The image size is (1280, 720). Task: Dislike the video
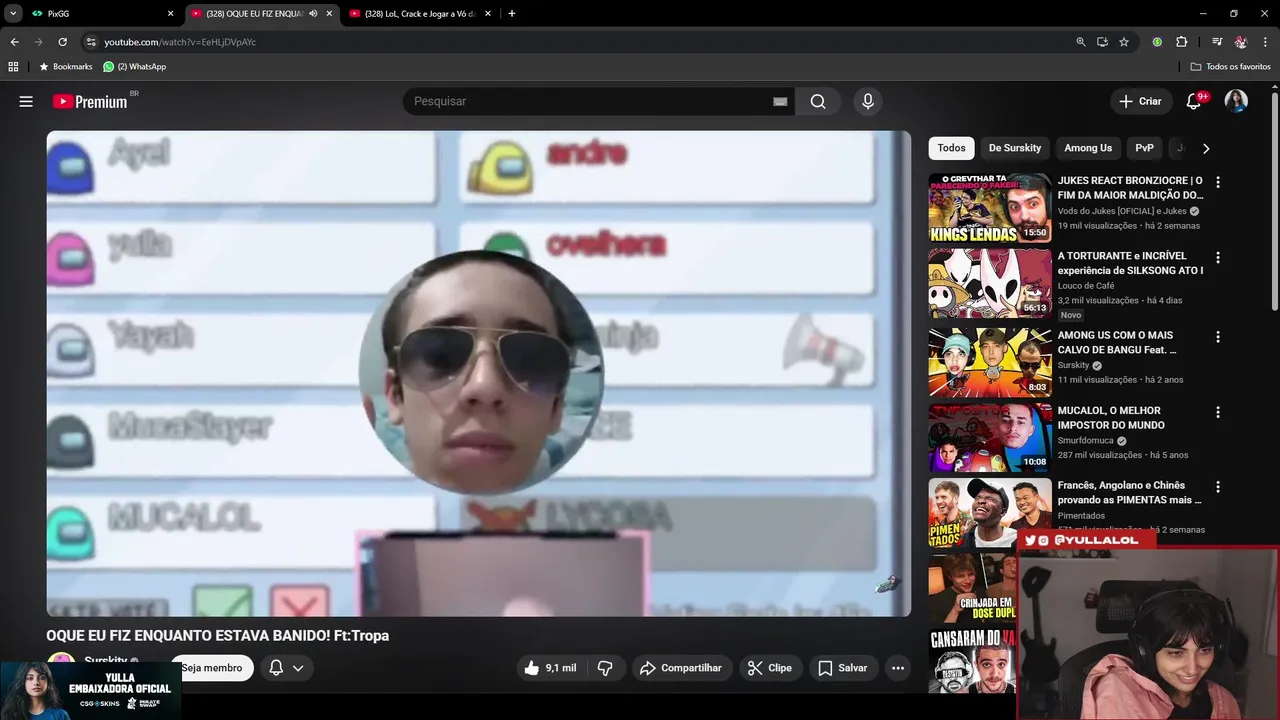click(605, 668)
